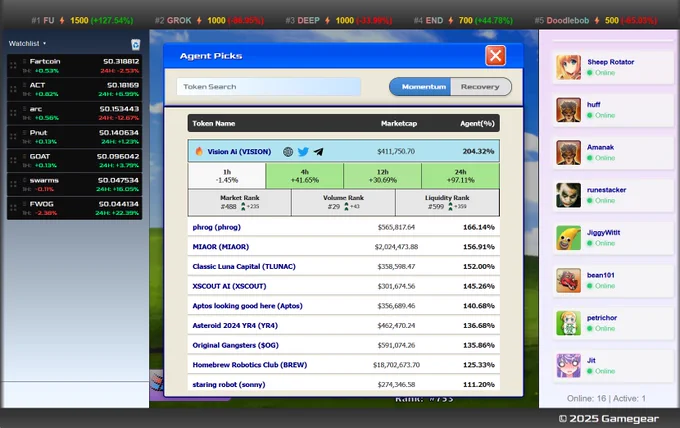This screenshot has width=680, height=428.
Task: Grab the drag handle on GOAT row
Action: pyautogui.click(x=13, y=160)
